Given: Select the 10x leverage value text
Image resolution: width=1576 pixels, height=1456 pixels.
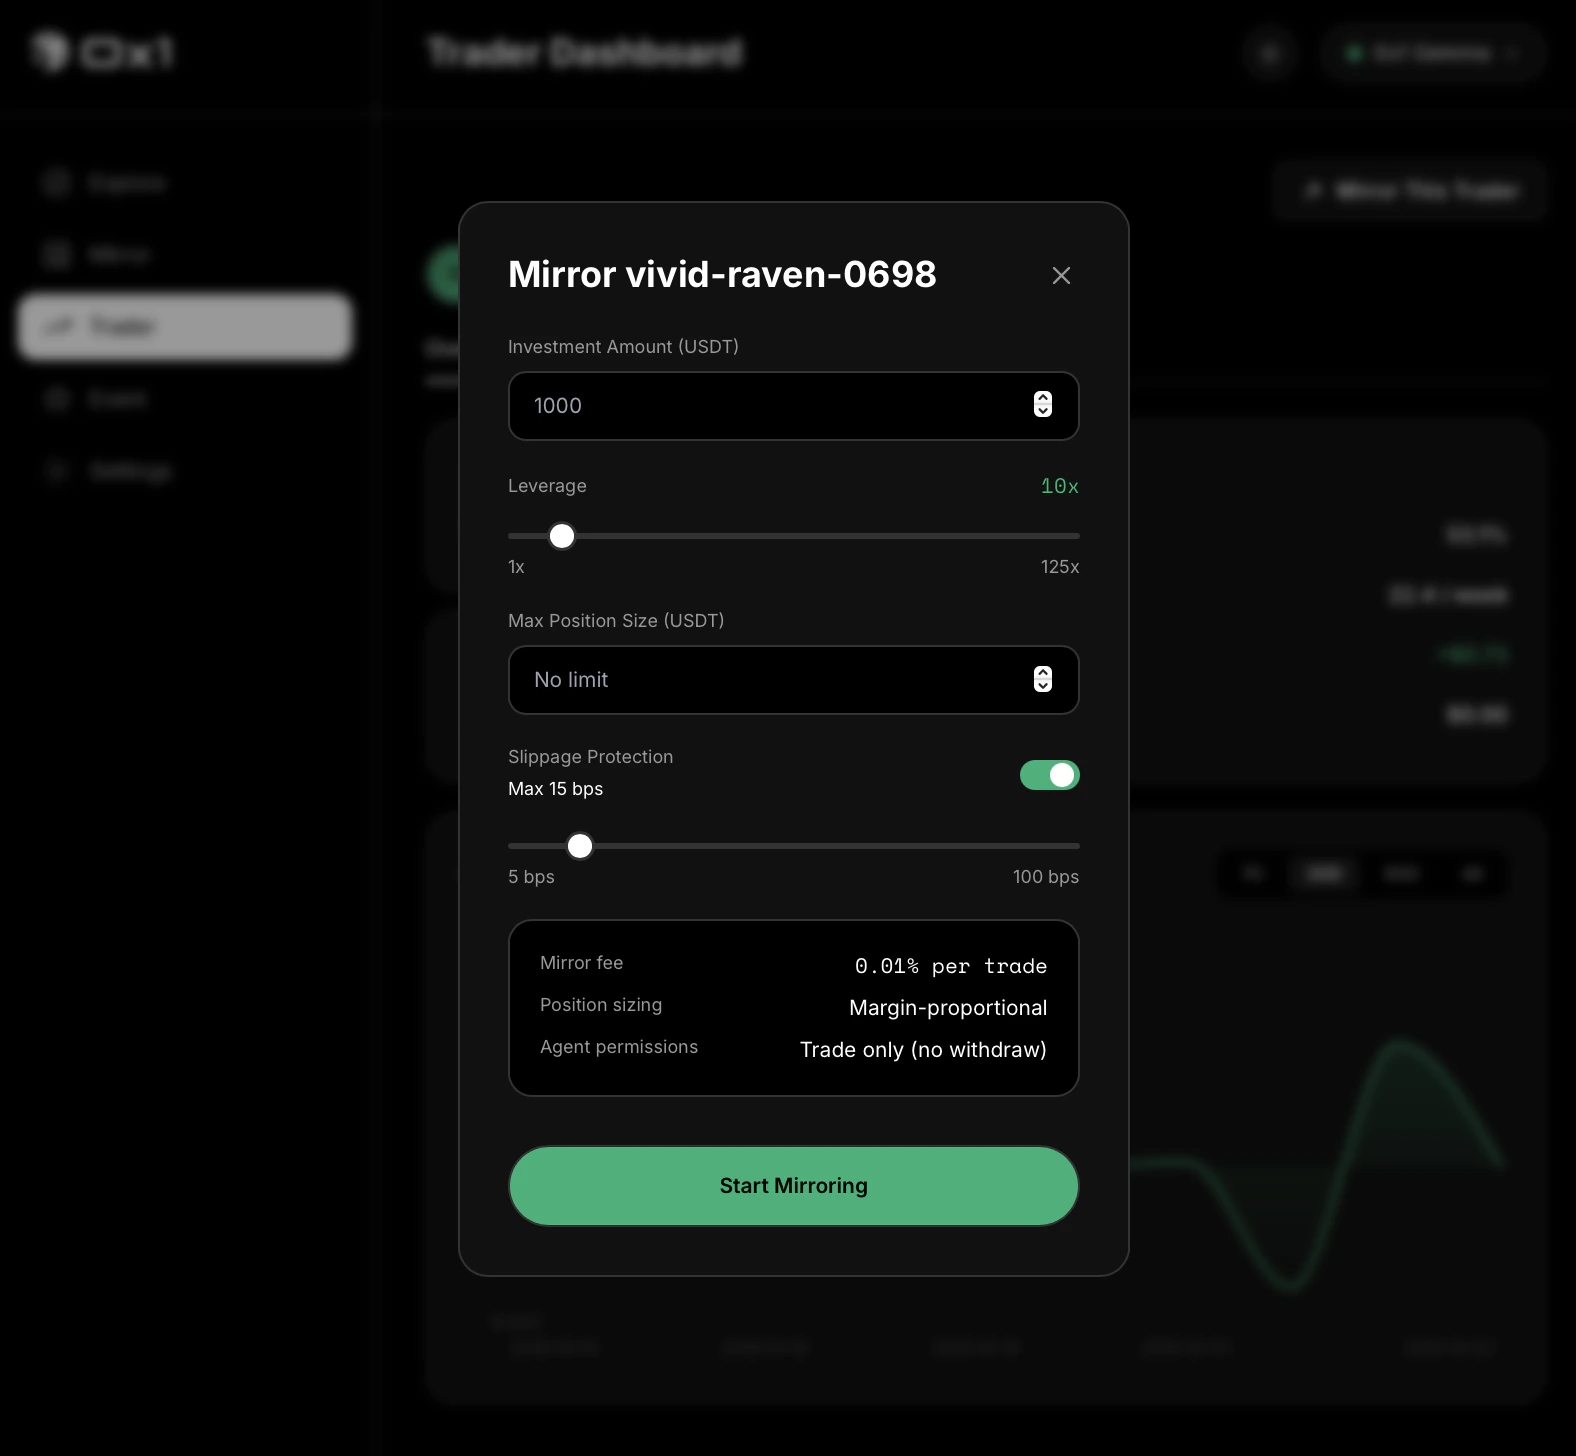Looking at the screenshot, I should [x=1059, y=486].
